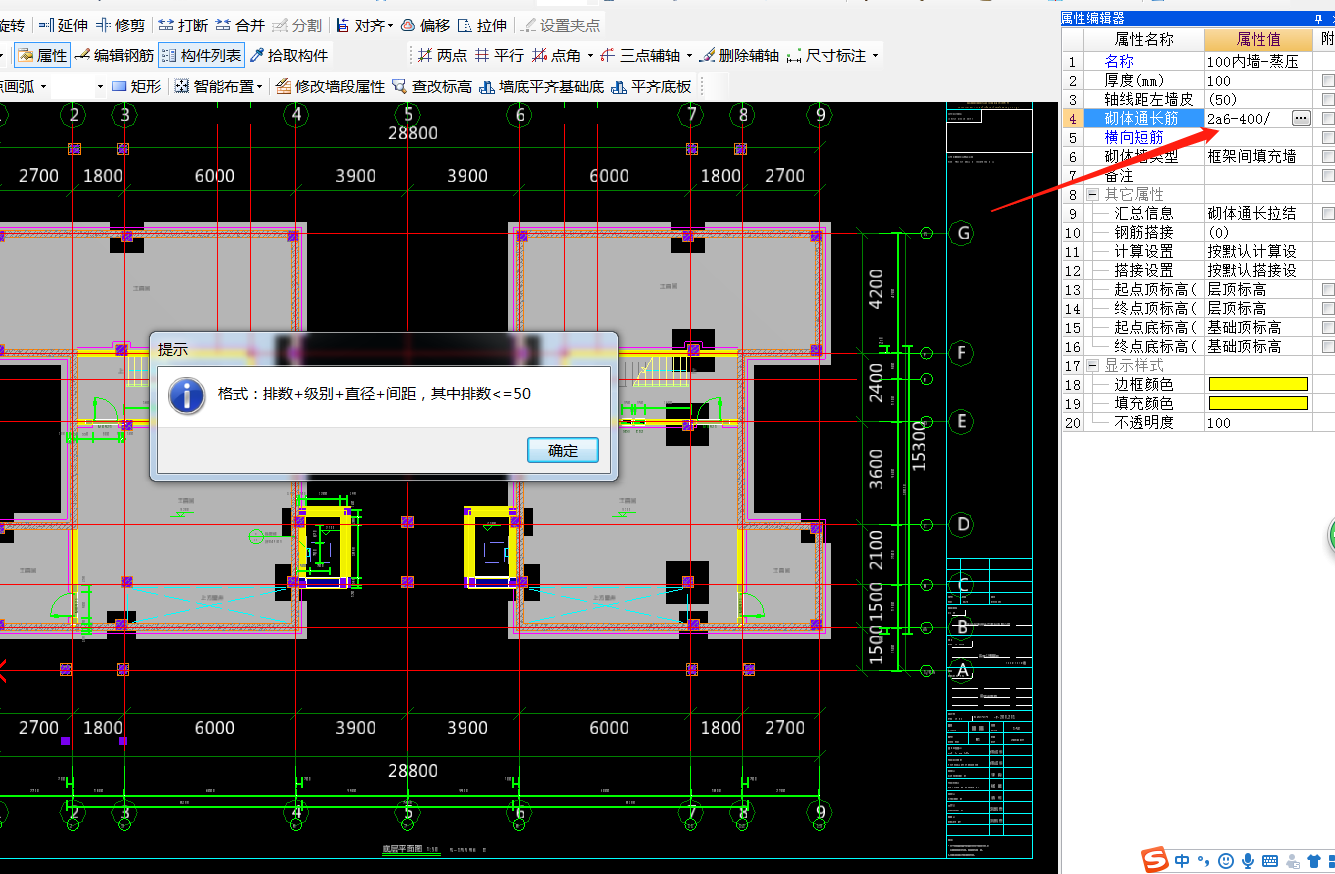Open the Sogou skin shirt icon
The width and height of the screenshot is (1335, 874).
tap(1315, 860)
